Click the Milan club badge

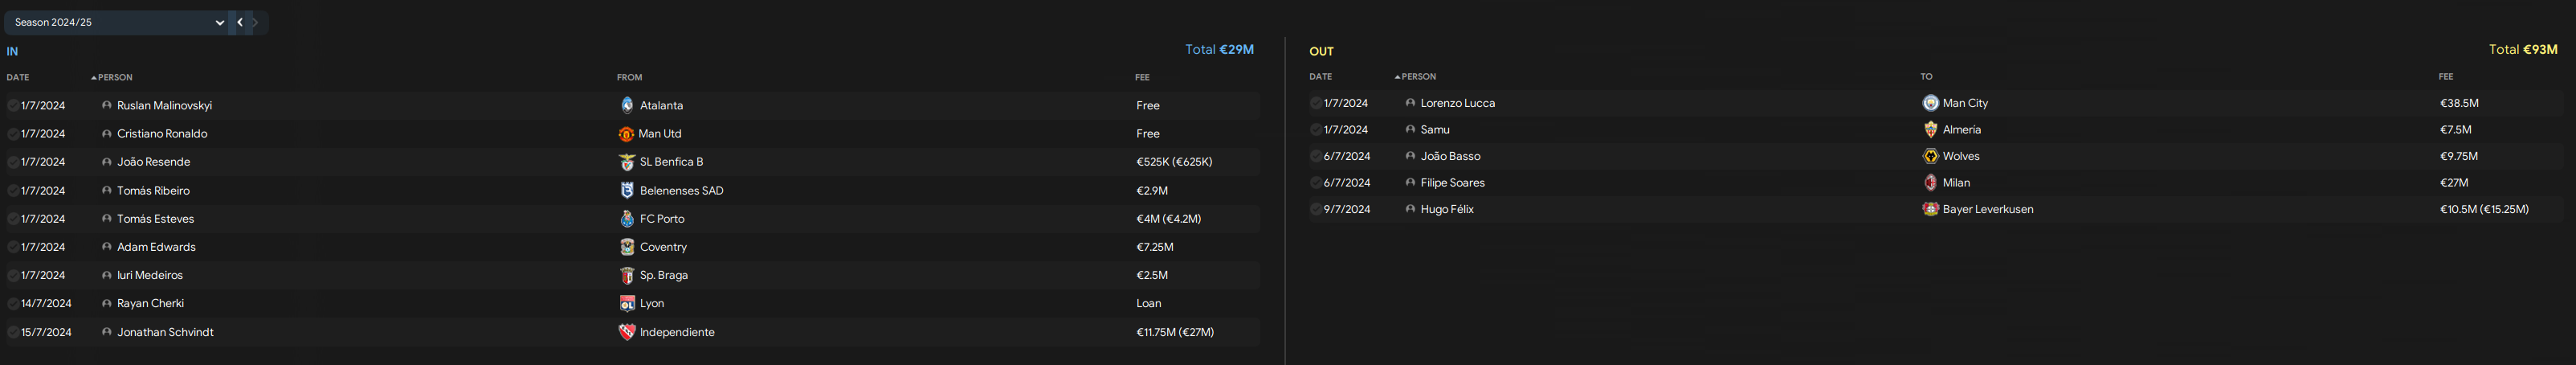1930,183
